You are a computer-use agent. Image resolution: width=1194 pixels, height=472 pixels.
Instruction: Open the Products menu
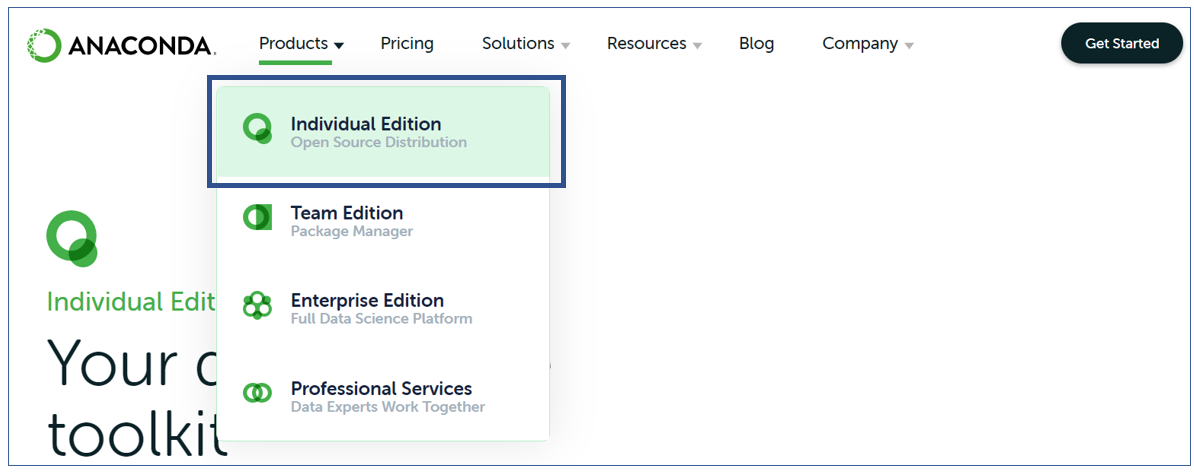(x=294, y=43)
